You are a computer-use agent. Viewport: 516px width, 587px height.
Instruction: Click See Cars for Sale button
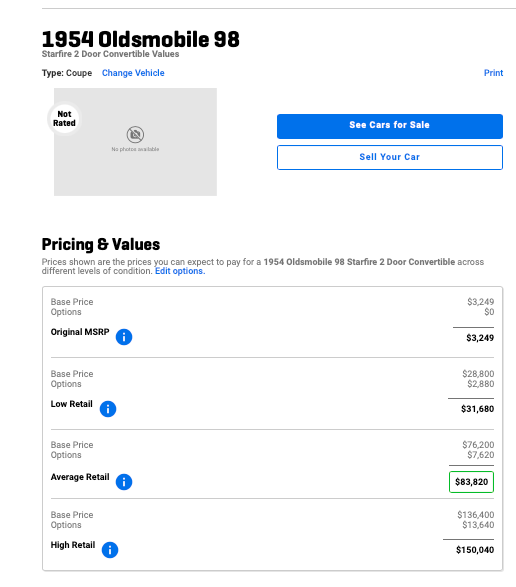[390, 127]
